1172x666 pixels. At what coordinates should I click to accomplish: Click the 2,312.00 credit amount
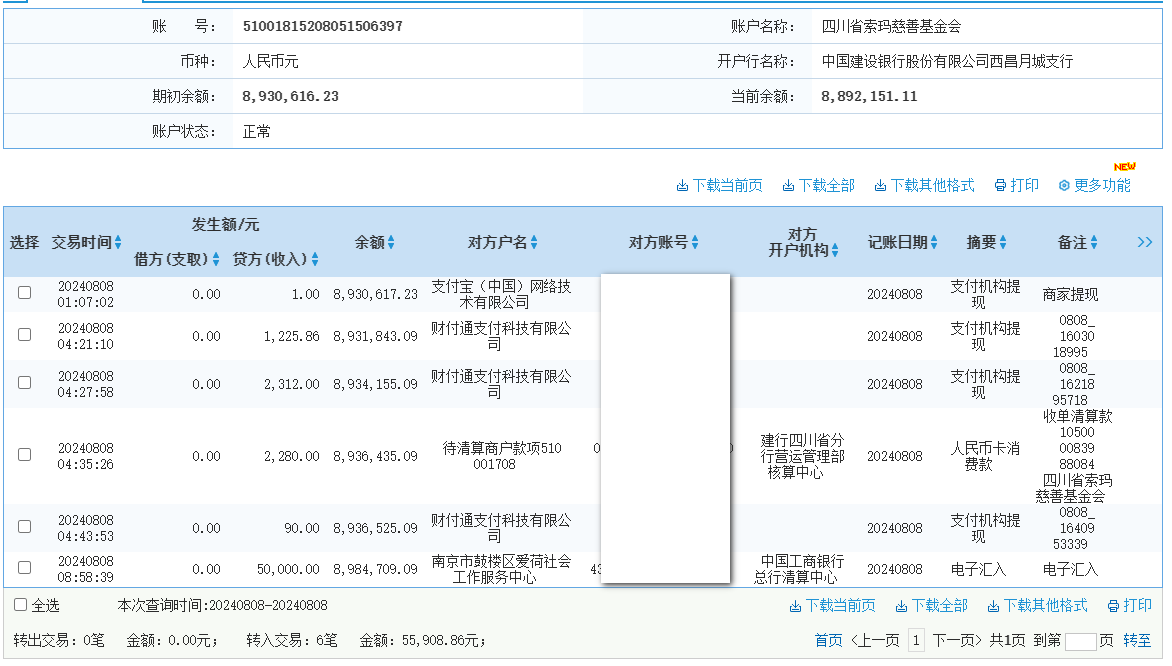(x=292, y=384)
